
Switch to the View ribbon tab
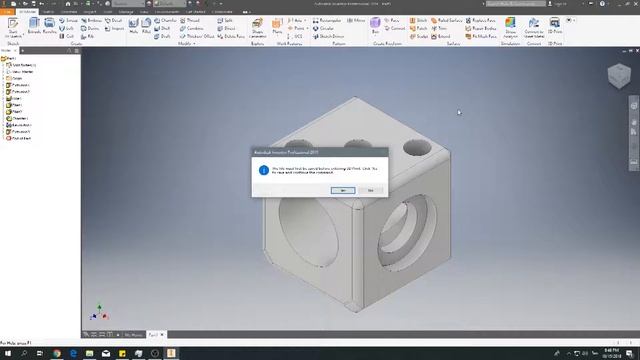144,12
